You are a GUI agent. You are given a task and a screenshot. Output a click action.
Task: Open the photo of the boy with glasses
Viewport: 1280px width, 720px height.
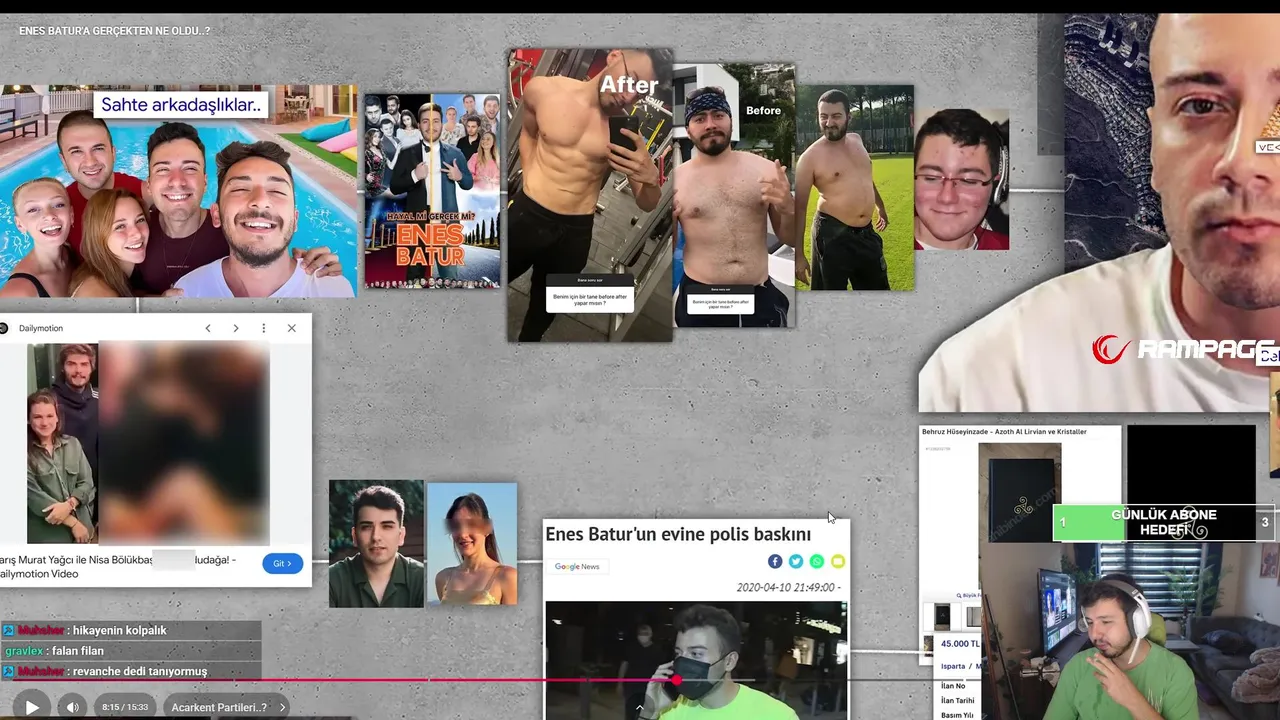pyautogui.click(x=961, y=179)
